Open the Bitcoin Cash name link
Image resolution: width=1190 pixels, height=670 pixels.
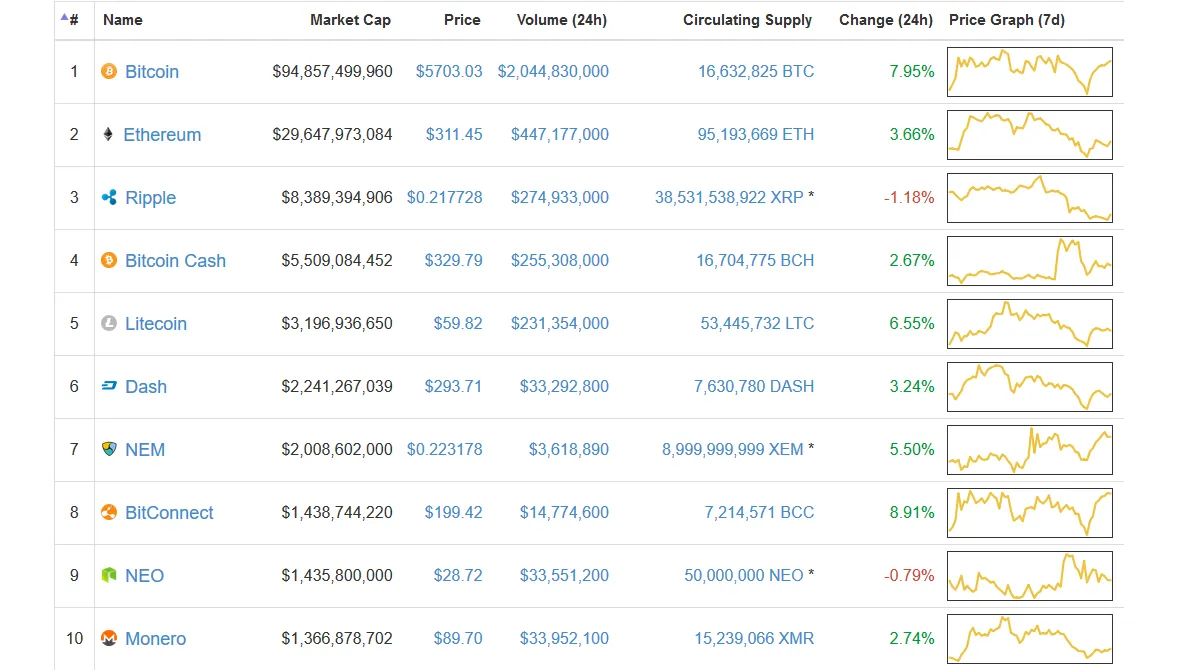175,260
